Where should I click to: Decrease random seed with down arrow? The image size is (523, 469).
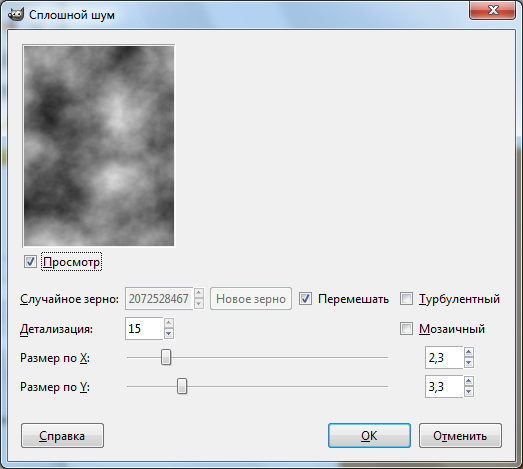199,304
